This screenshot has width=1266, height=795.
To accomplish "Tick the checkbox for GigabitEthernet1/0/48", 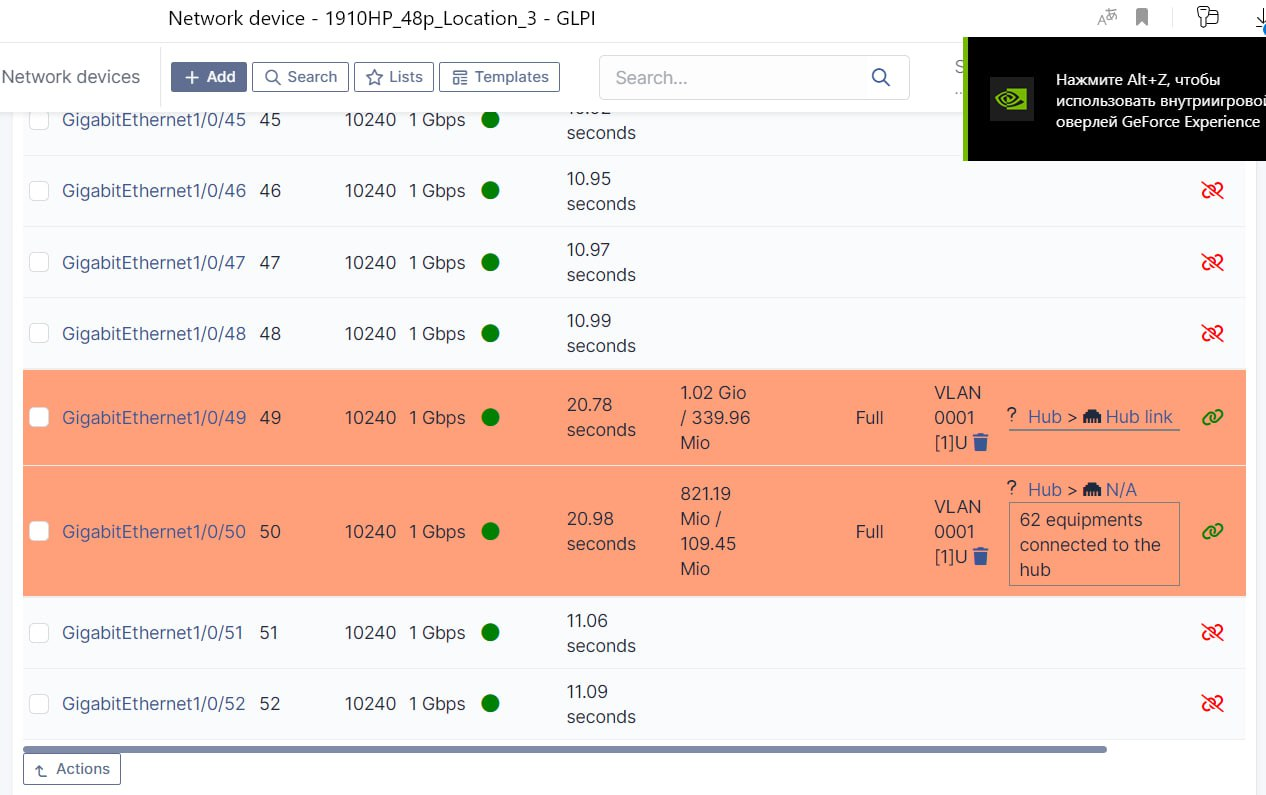I will (x=38, y=333).
